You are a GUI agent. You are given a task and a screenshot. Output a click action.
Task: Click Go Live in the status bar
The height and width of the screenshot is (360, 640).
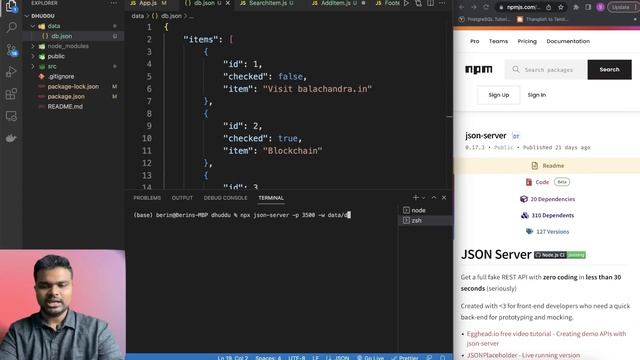(370, 358)
